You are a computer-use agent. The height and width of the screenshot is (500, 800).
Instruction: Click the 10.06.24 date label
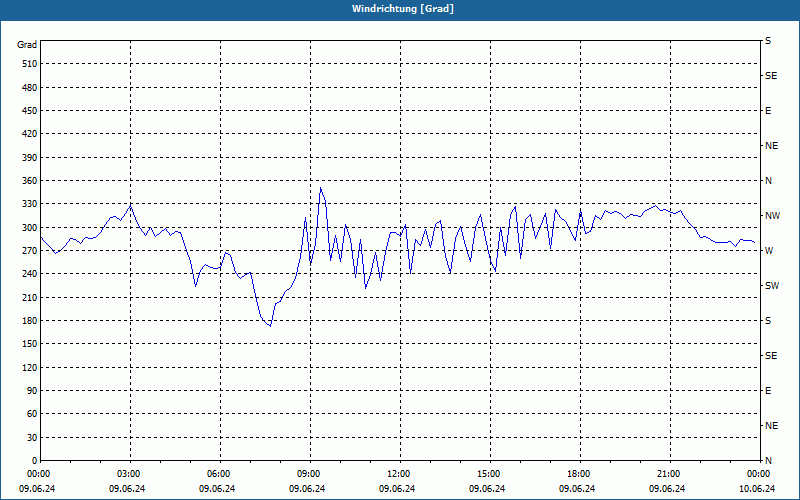pyautogui.click(x=757, y=489)
